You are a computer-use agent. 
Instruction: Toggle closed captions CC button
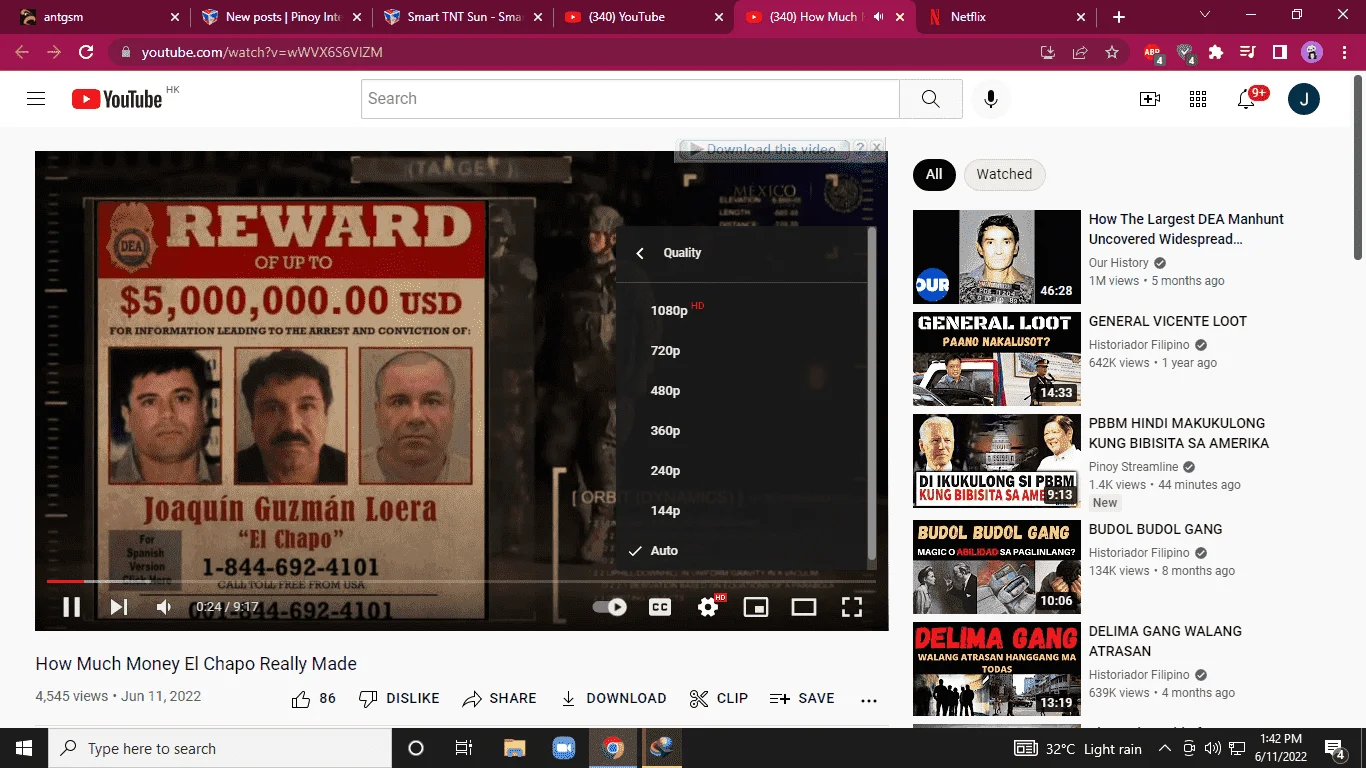coord(660,606)
